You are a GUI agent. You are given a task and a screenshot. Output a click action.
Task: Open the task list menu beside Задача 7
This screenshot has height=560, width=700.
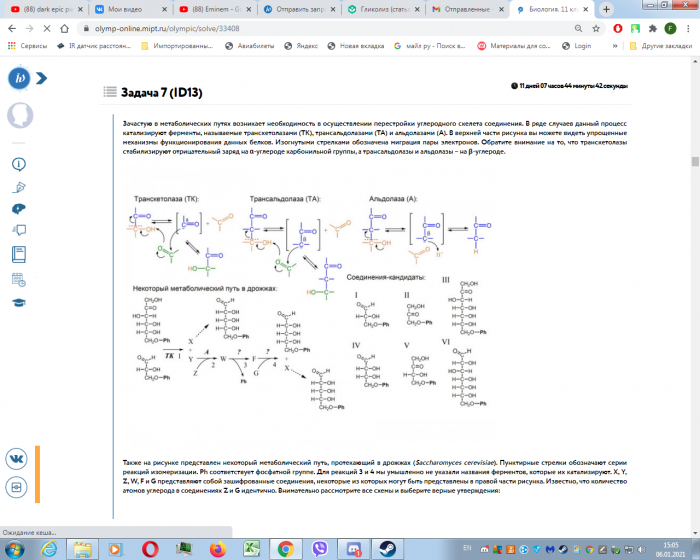tap(109, 92)
